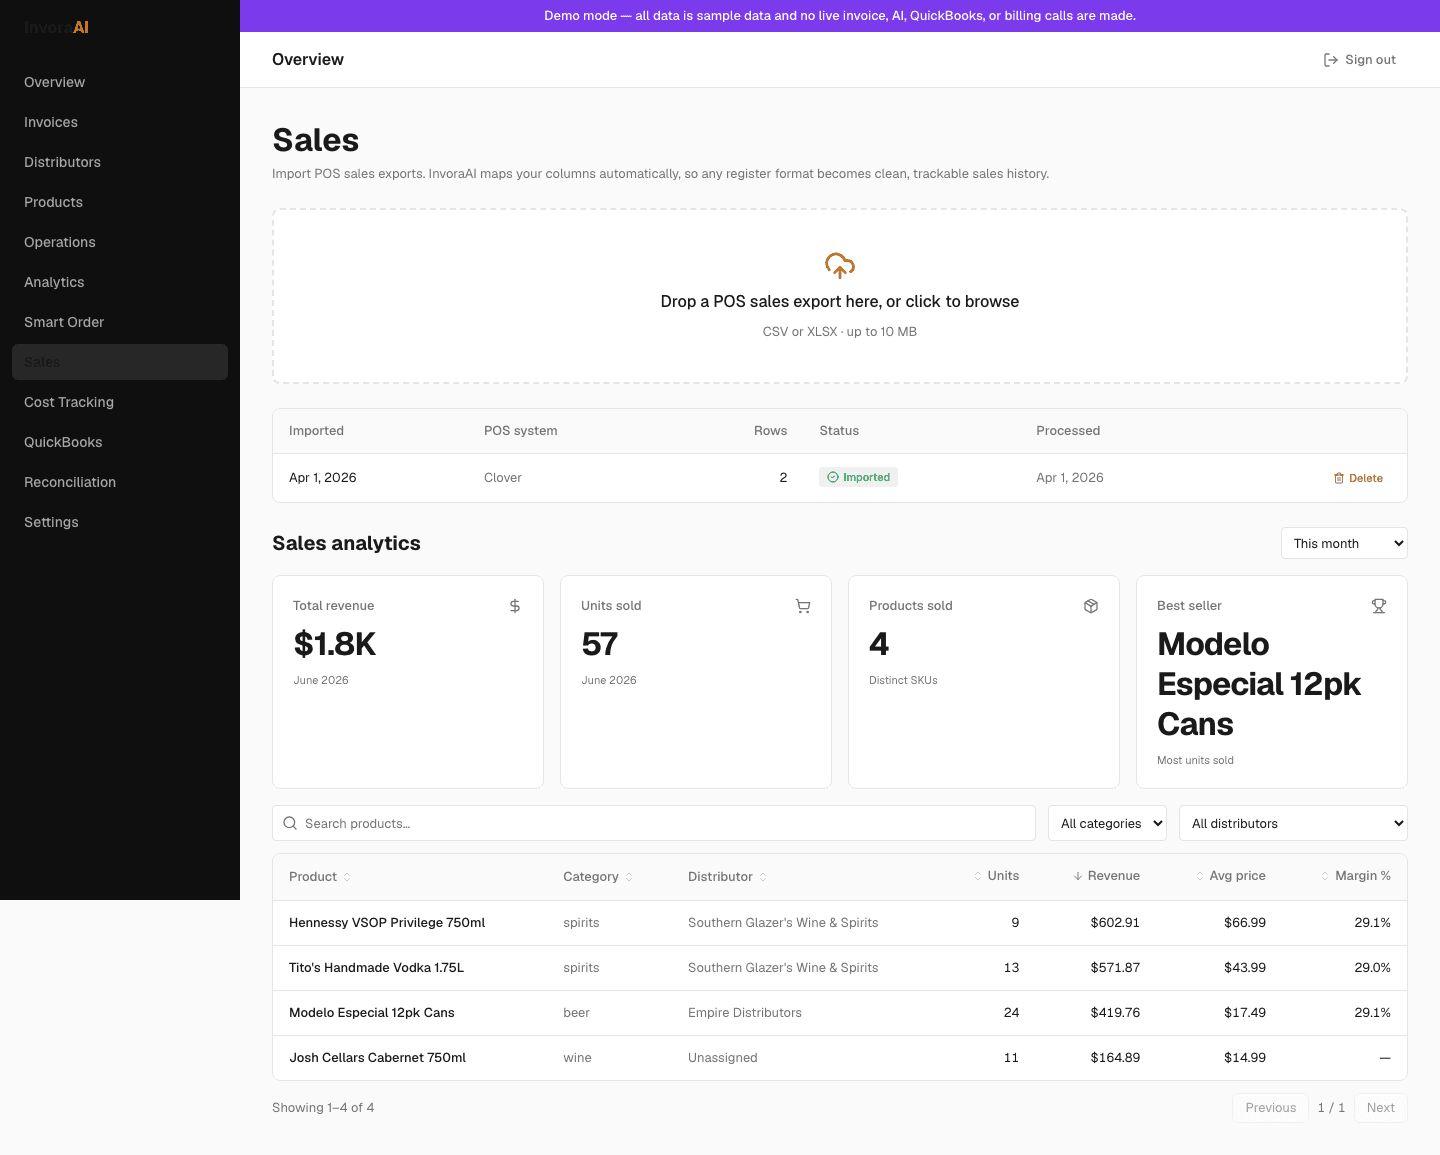The height and width of the screenshot is (1155, 1440).
Task: Select Josh Cellars Cabernet 750ml row
Action: coord(840,1058)
